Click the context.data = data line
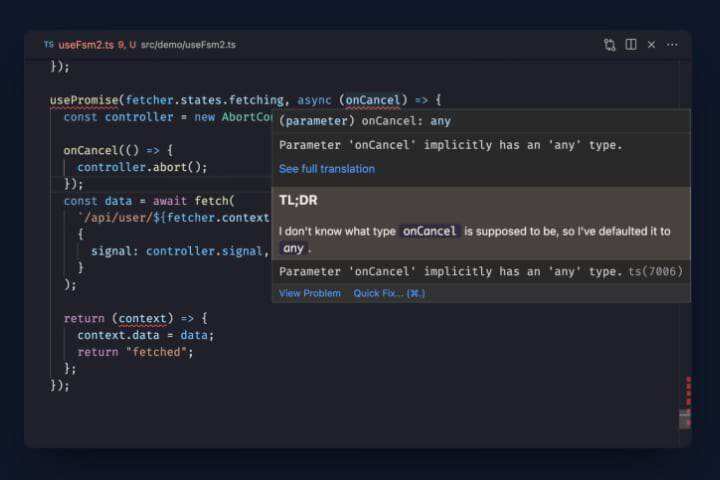This screenshot has width=720, height=480. (x=145, y=335)
